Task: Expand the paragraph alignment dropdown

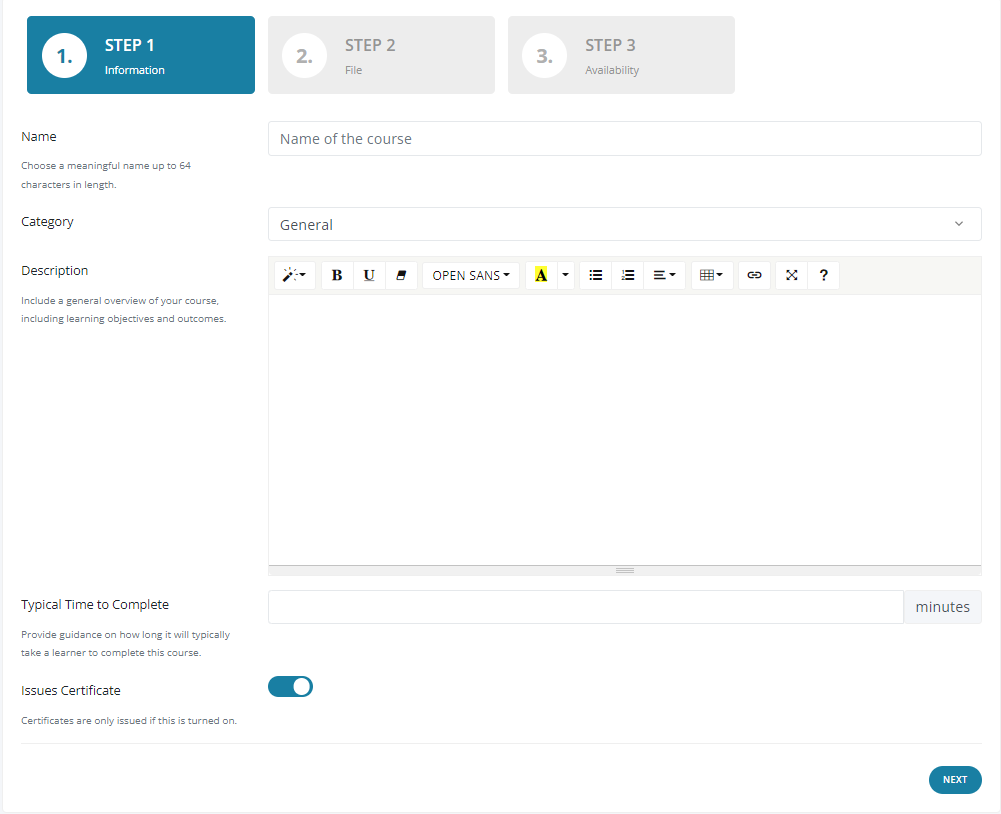Action: 664,275
